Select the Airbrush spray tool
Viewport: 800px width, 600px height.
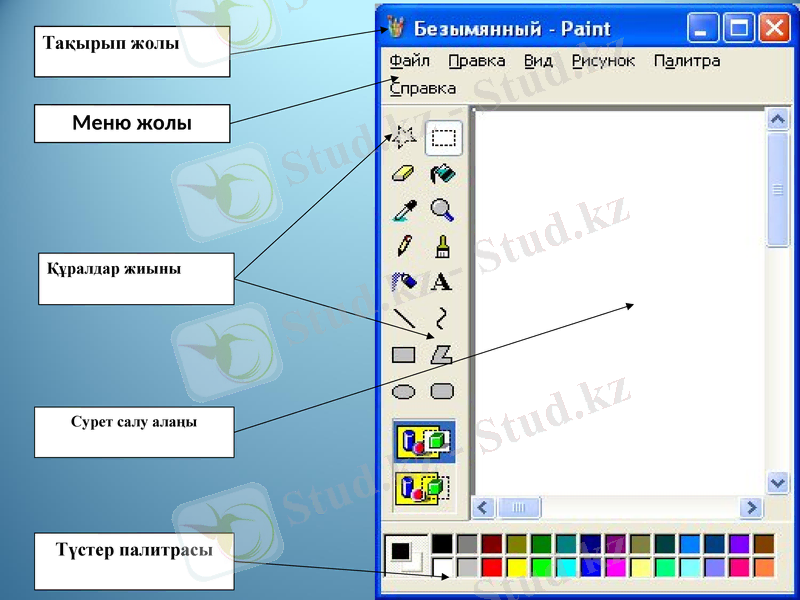tap(404, 283)
